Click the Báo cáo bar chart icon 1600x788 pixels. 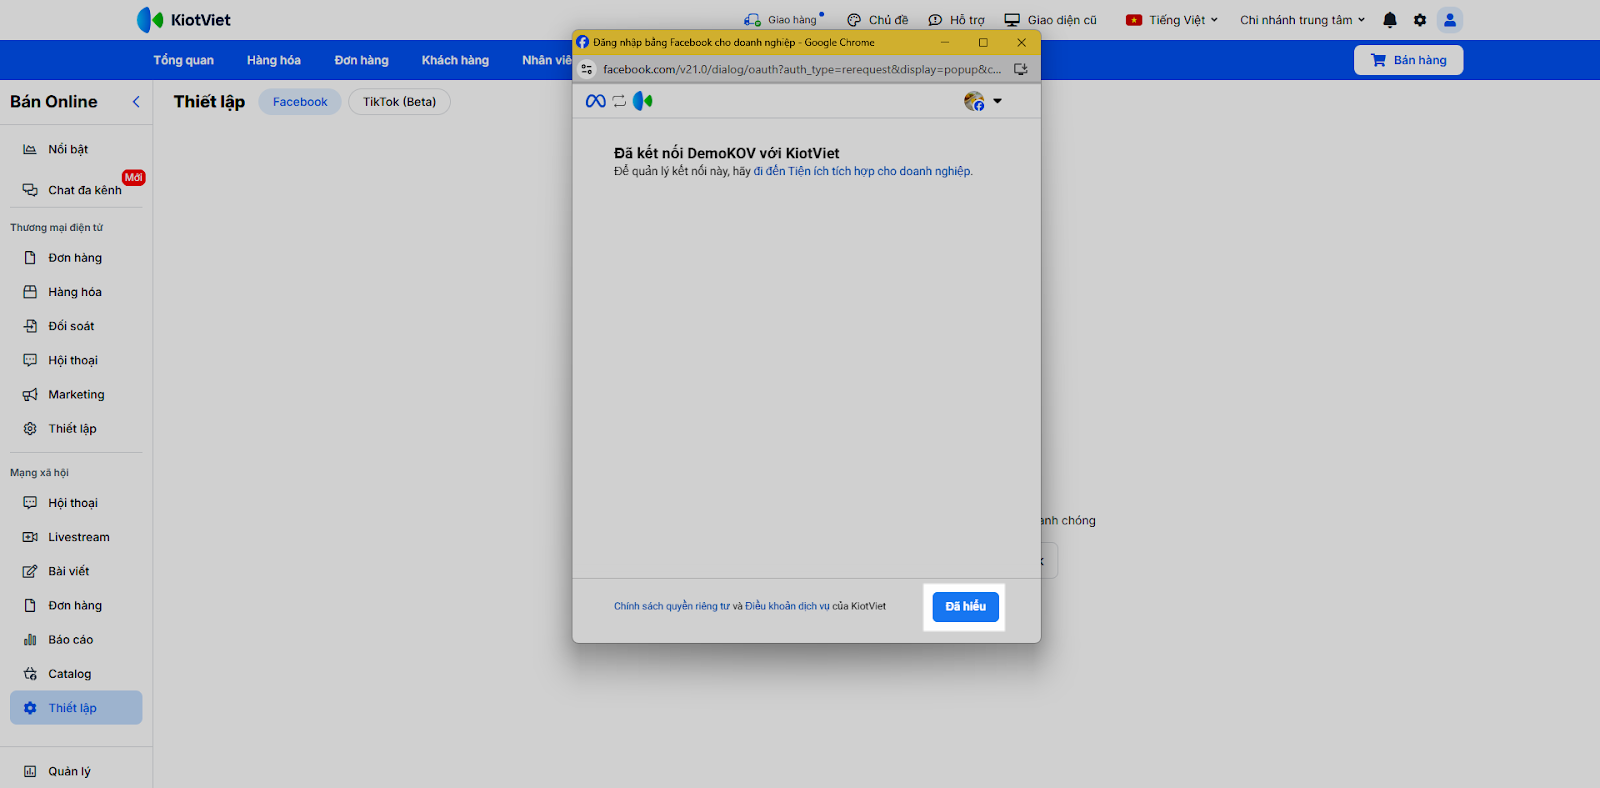[30, 640]
